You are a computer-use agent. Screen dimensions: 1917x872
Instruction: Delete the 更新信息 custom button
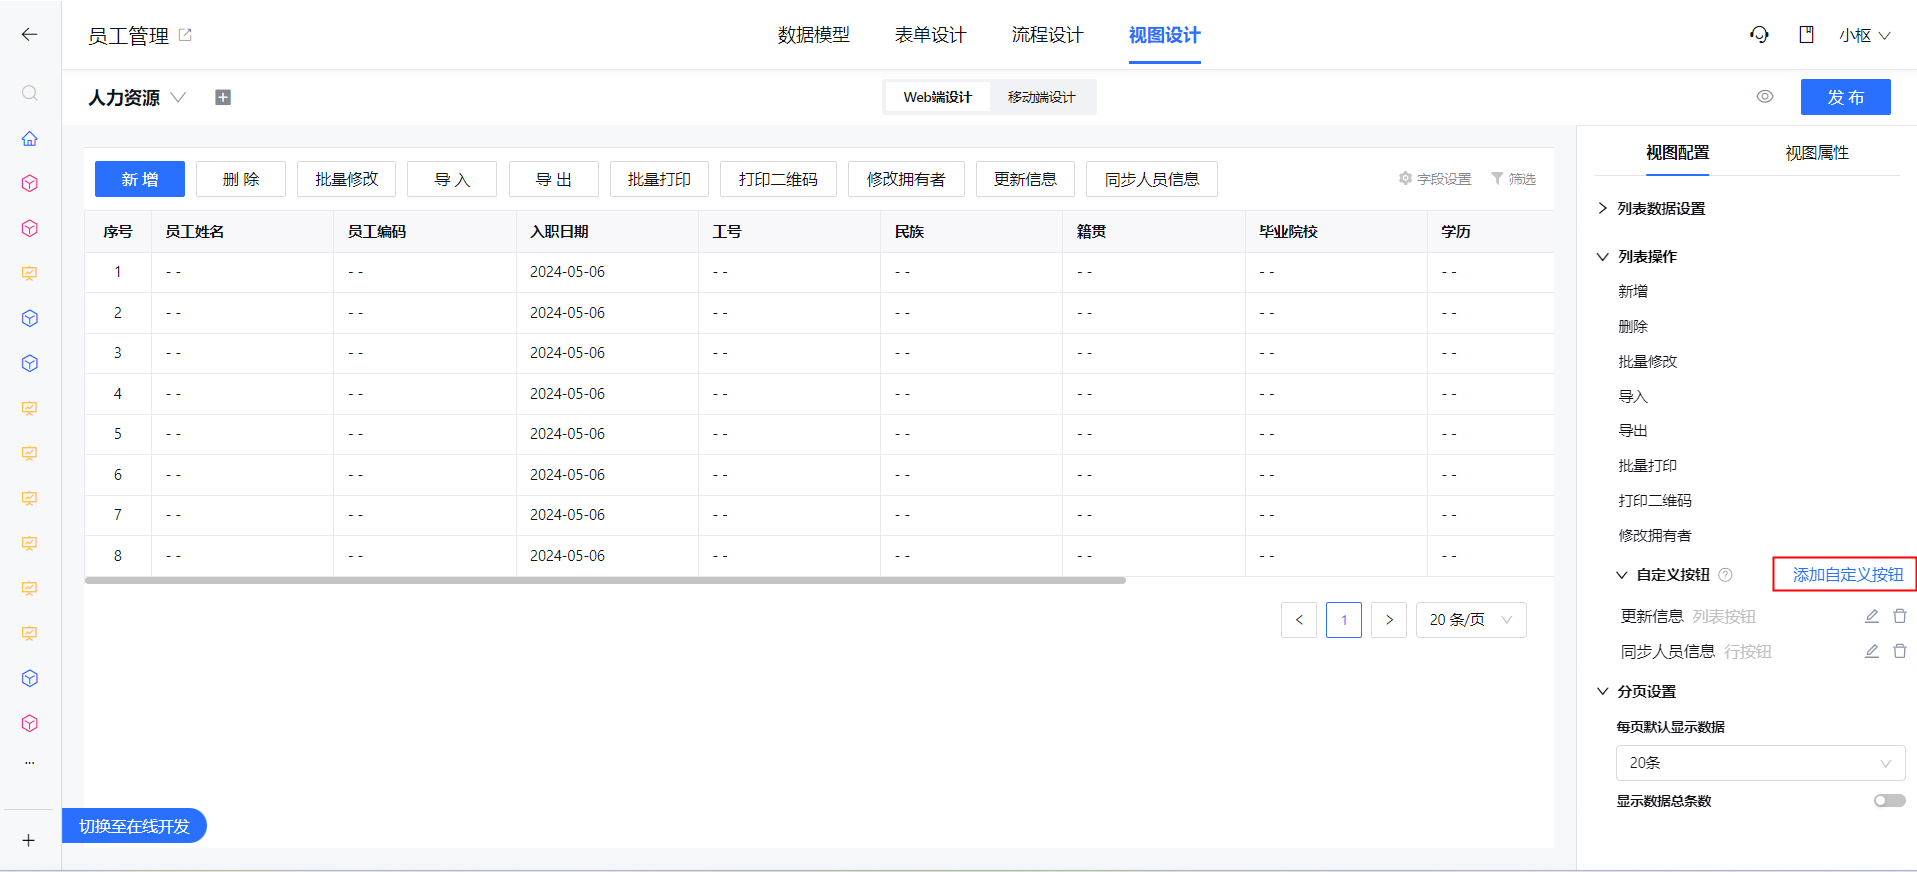point(1900,616)
